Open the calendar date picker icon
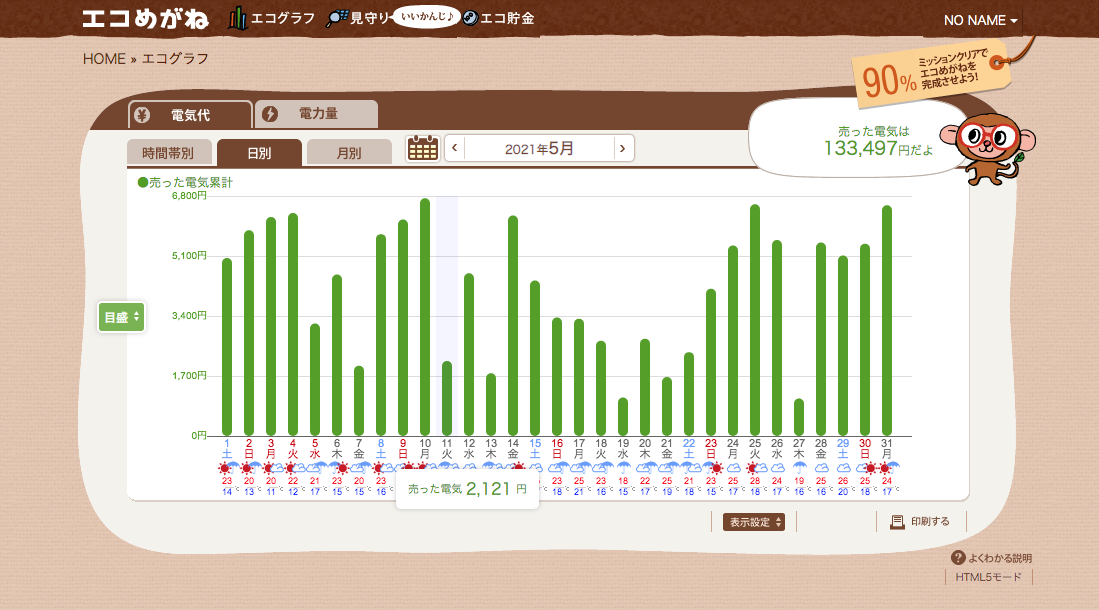Viewport: 1099px width, 610px height. click(423, 148)
